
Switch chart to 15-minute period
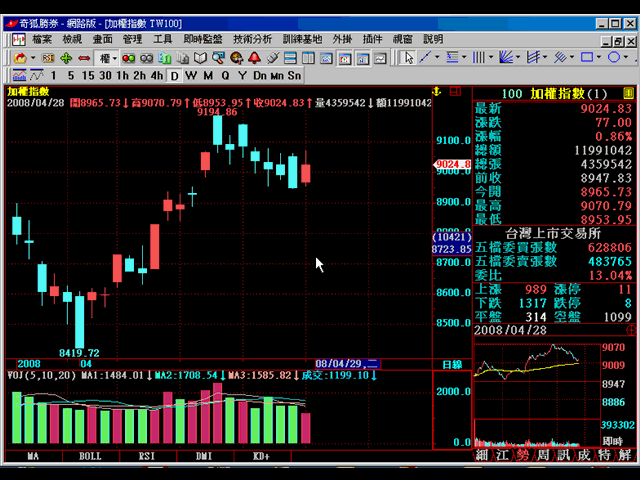(88, 76)
